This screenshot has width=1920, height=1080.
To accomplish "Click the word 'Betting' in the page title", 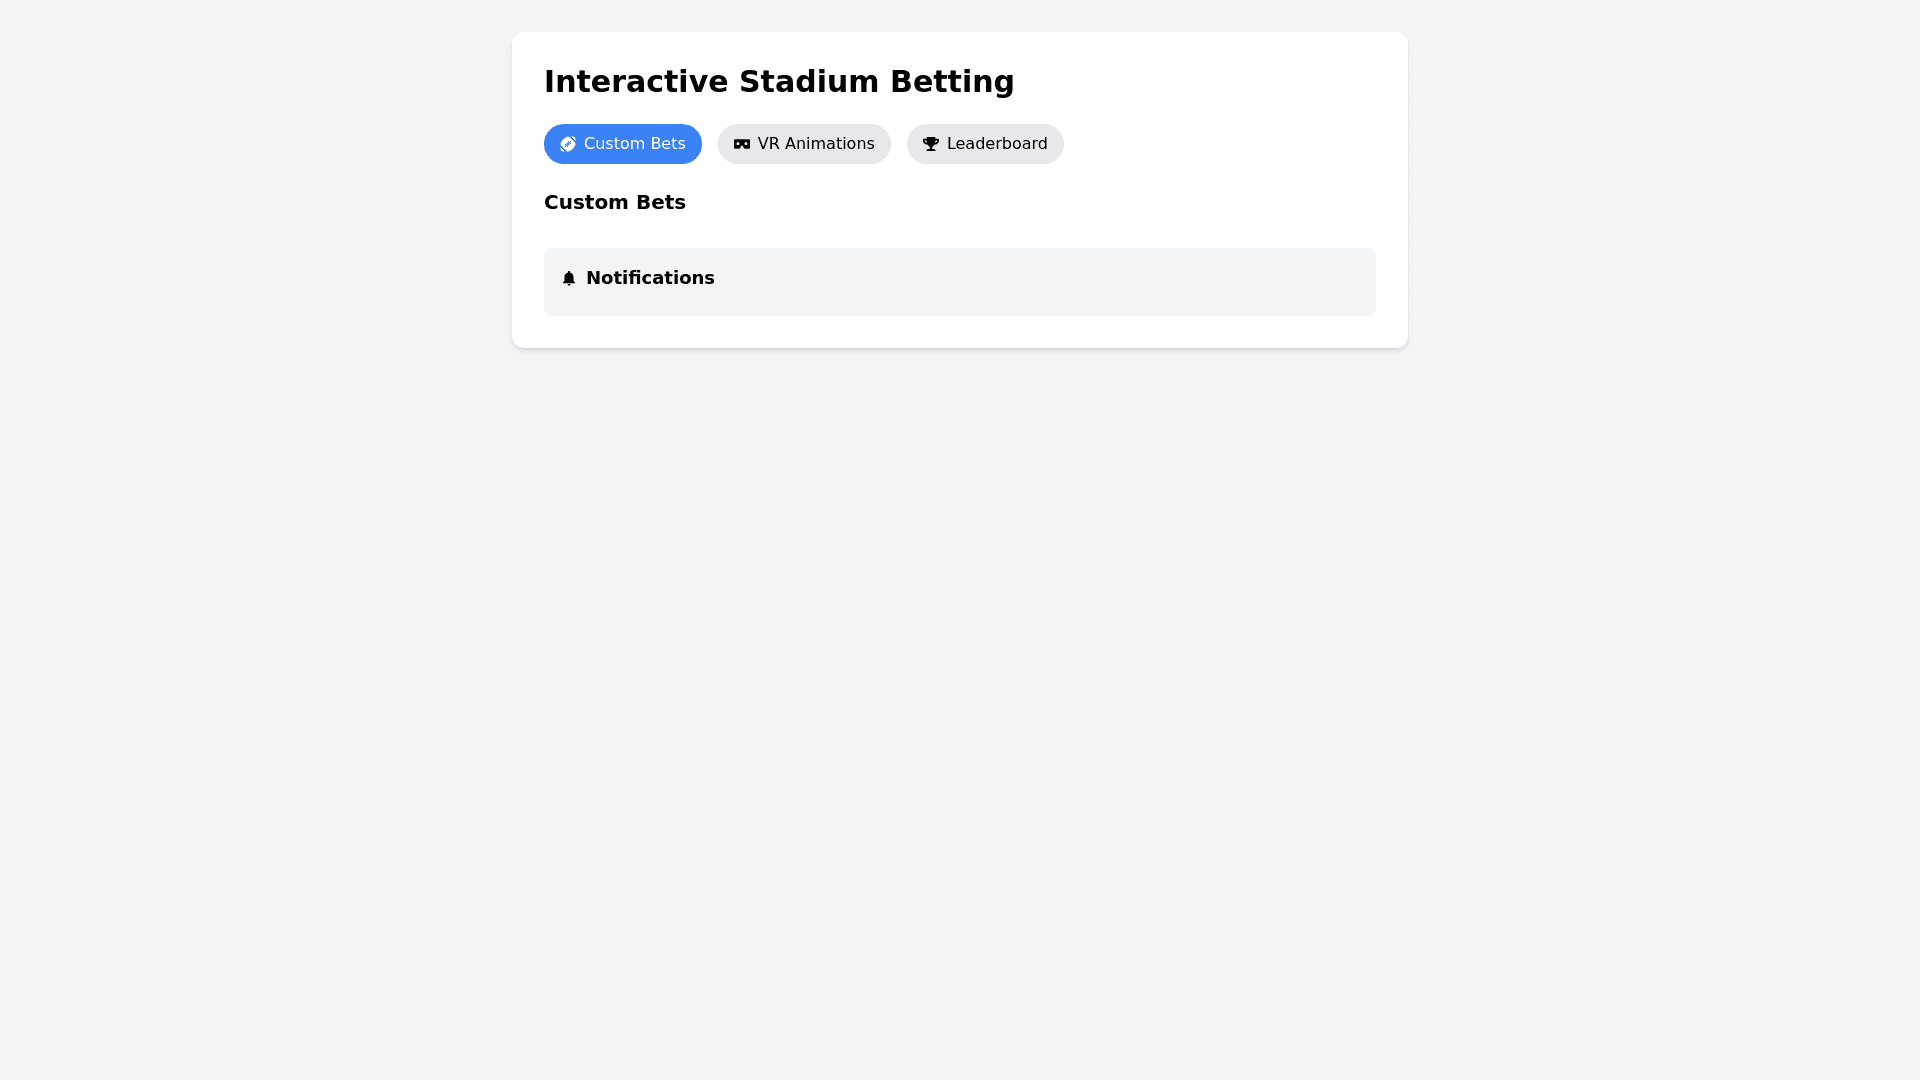I will (952, 81).
